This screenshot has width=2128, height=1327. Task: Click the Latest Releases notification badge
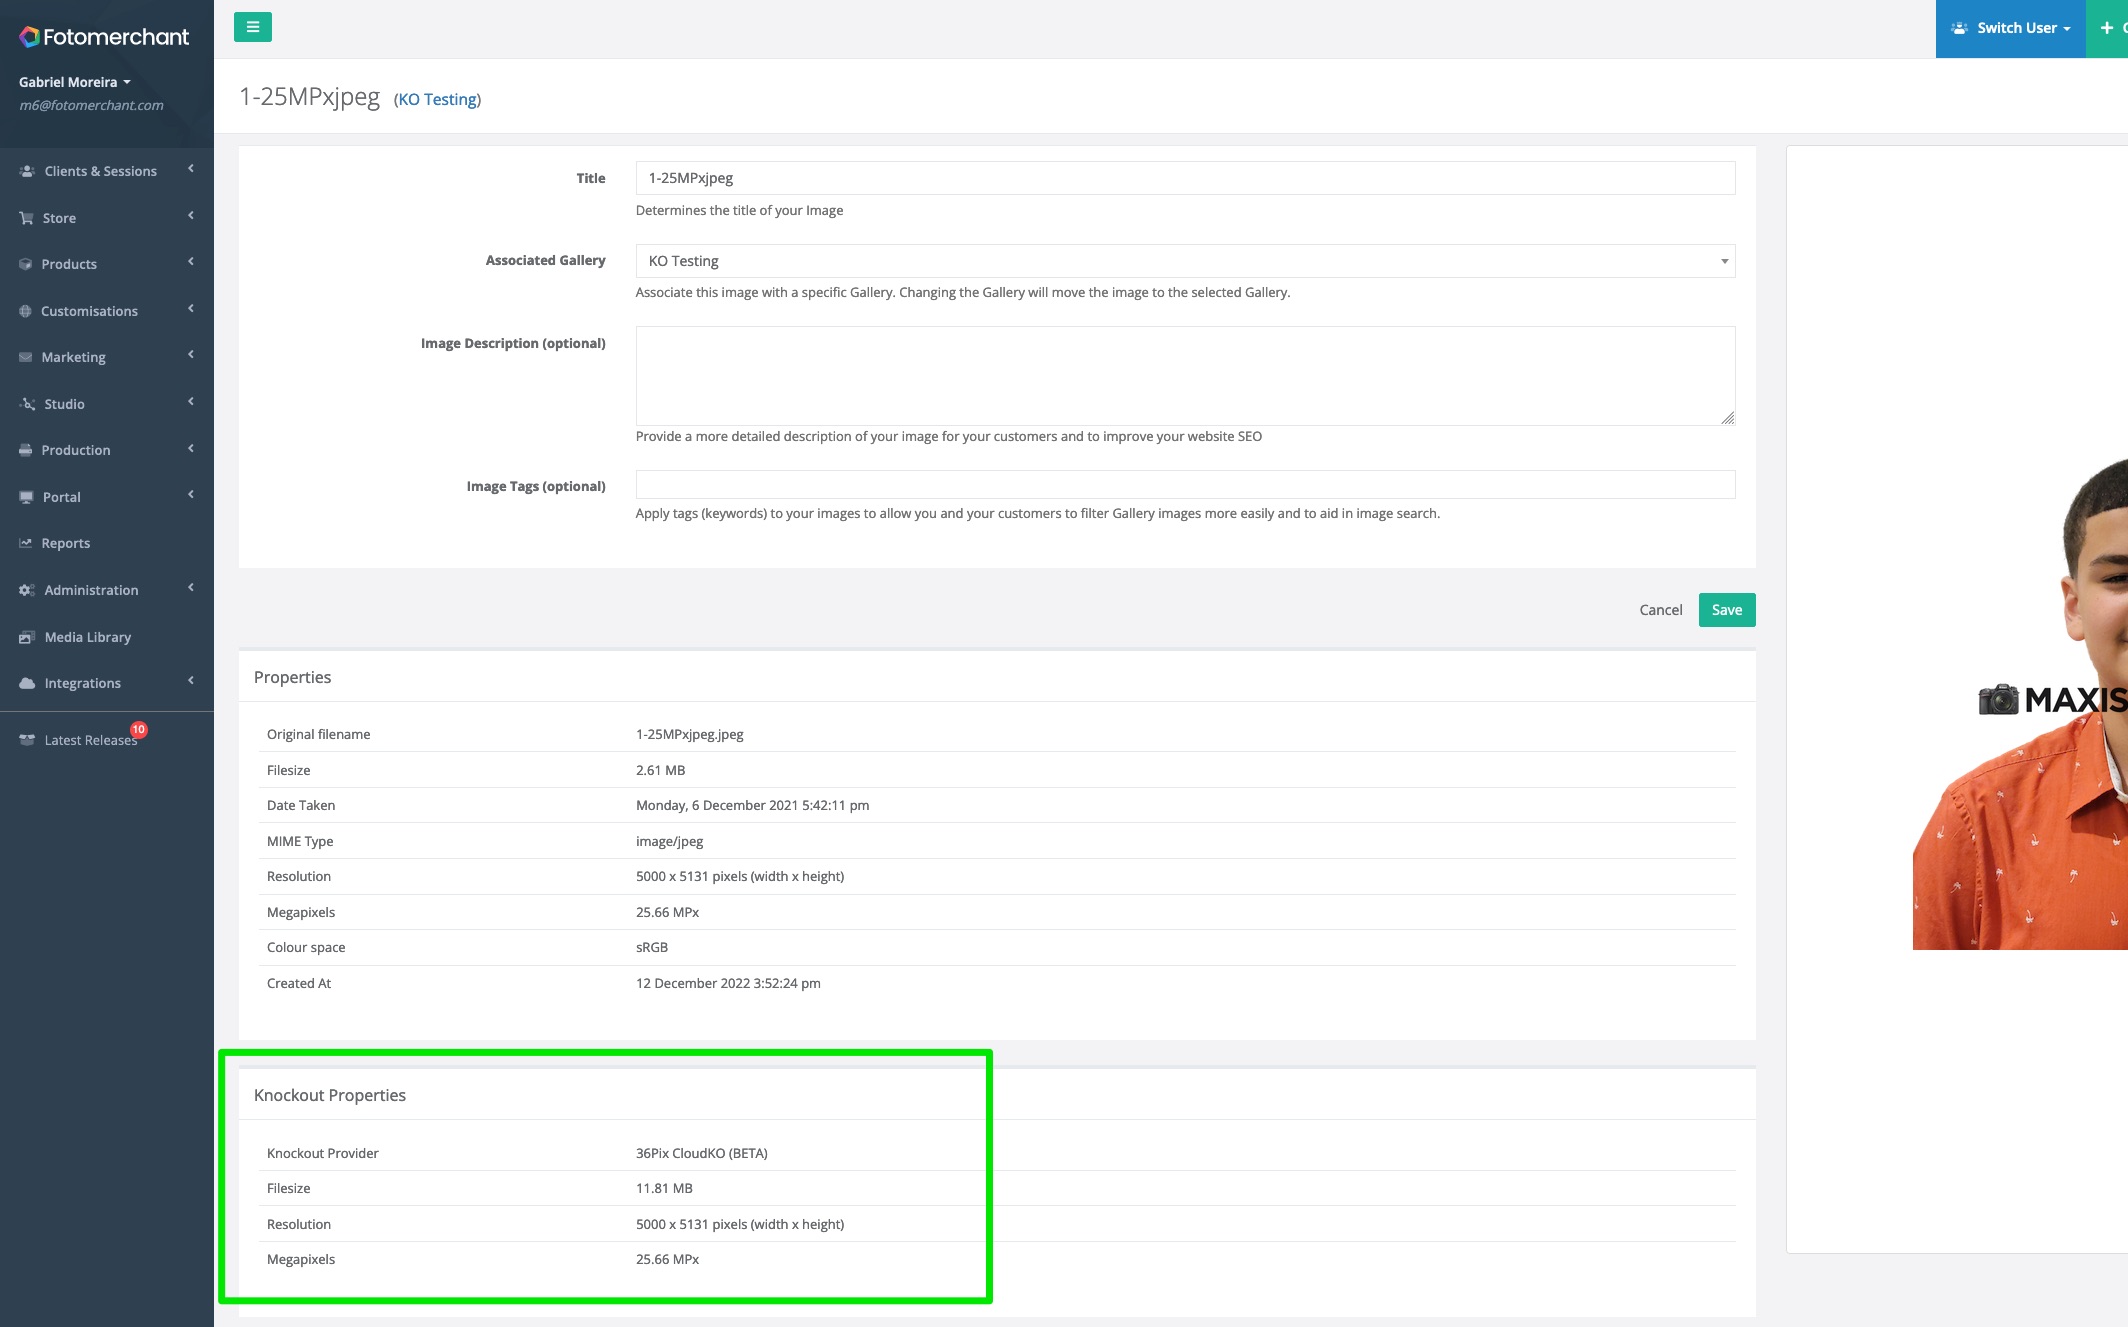coord(139,730)
